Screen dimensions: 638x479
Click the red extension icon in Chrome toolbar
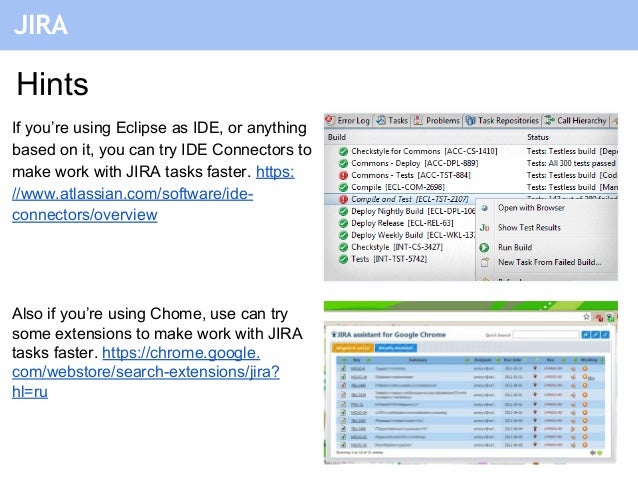(599, 318)
